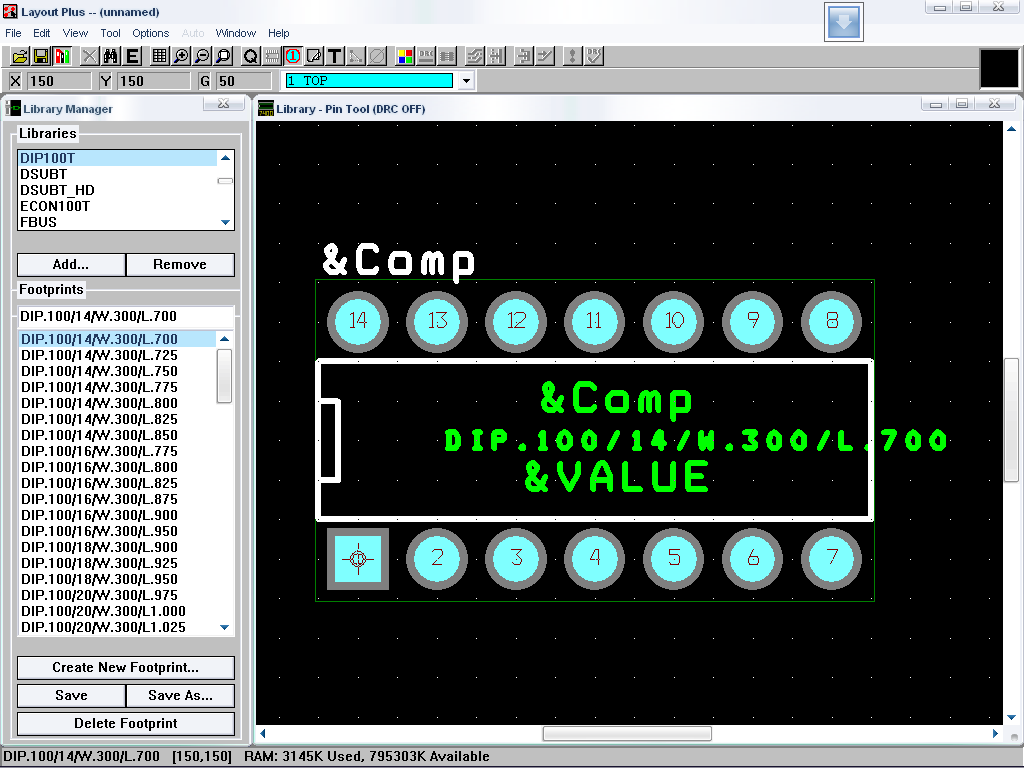The height and width of the screenshot is (768, 1024).
Task: Click the cyan 1 TOP layer color field
Action: (x=369, y=81)
